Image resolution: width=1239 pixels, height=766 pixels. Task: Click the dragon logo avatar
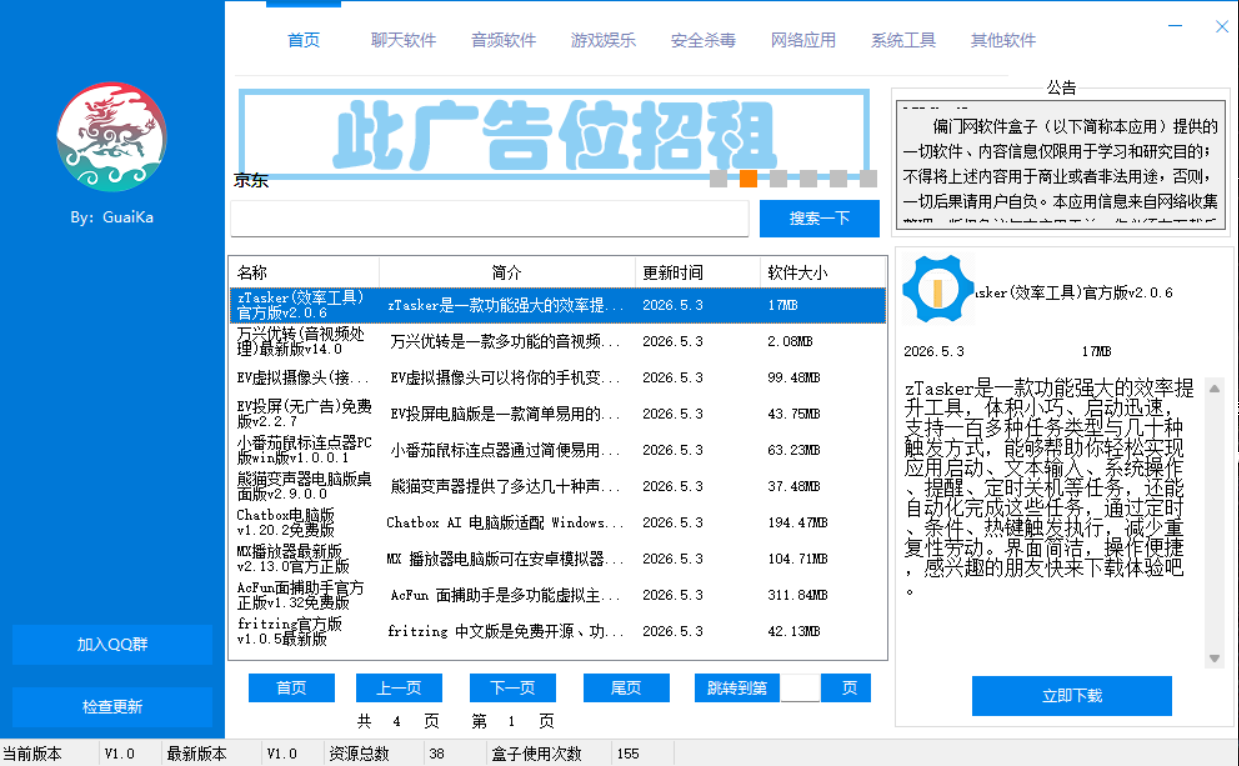click(111, 137)
